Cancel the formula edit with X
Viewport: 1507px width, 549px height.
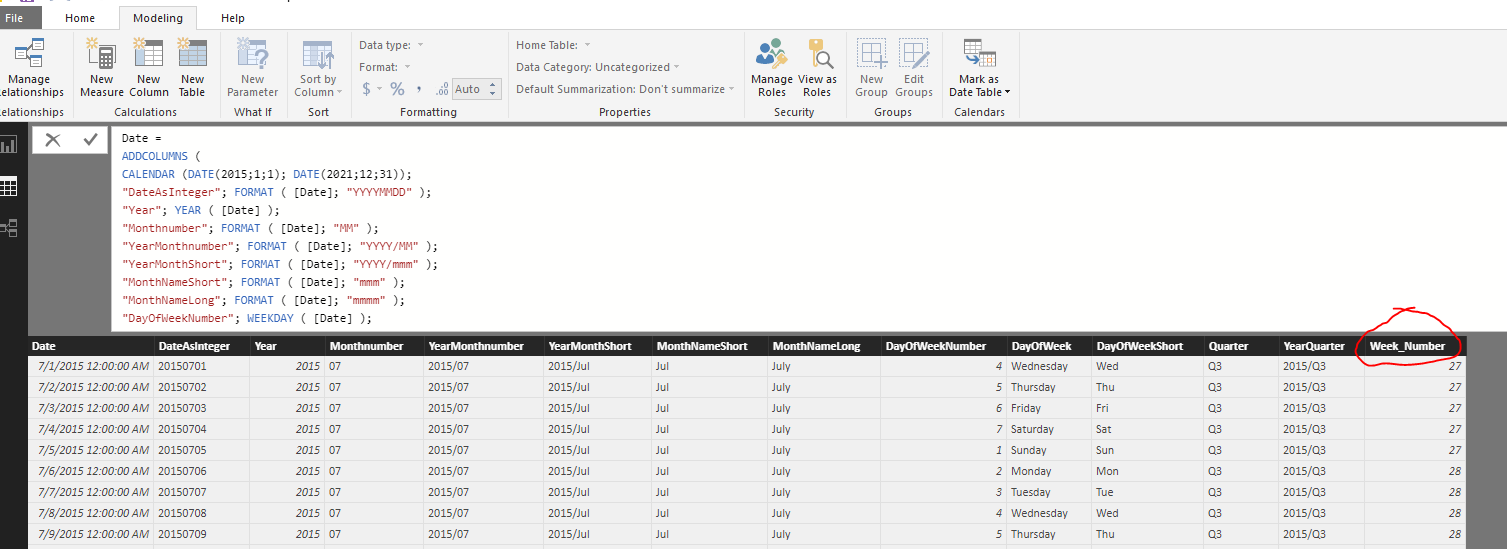coord(53,140)
